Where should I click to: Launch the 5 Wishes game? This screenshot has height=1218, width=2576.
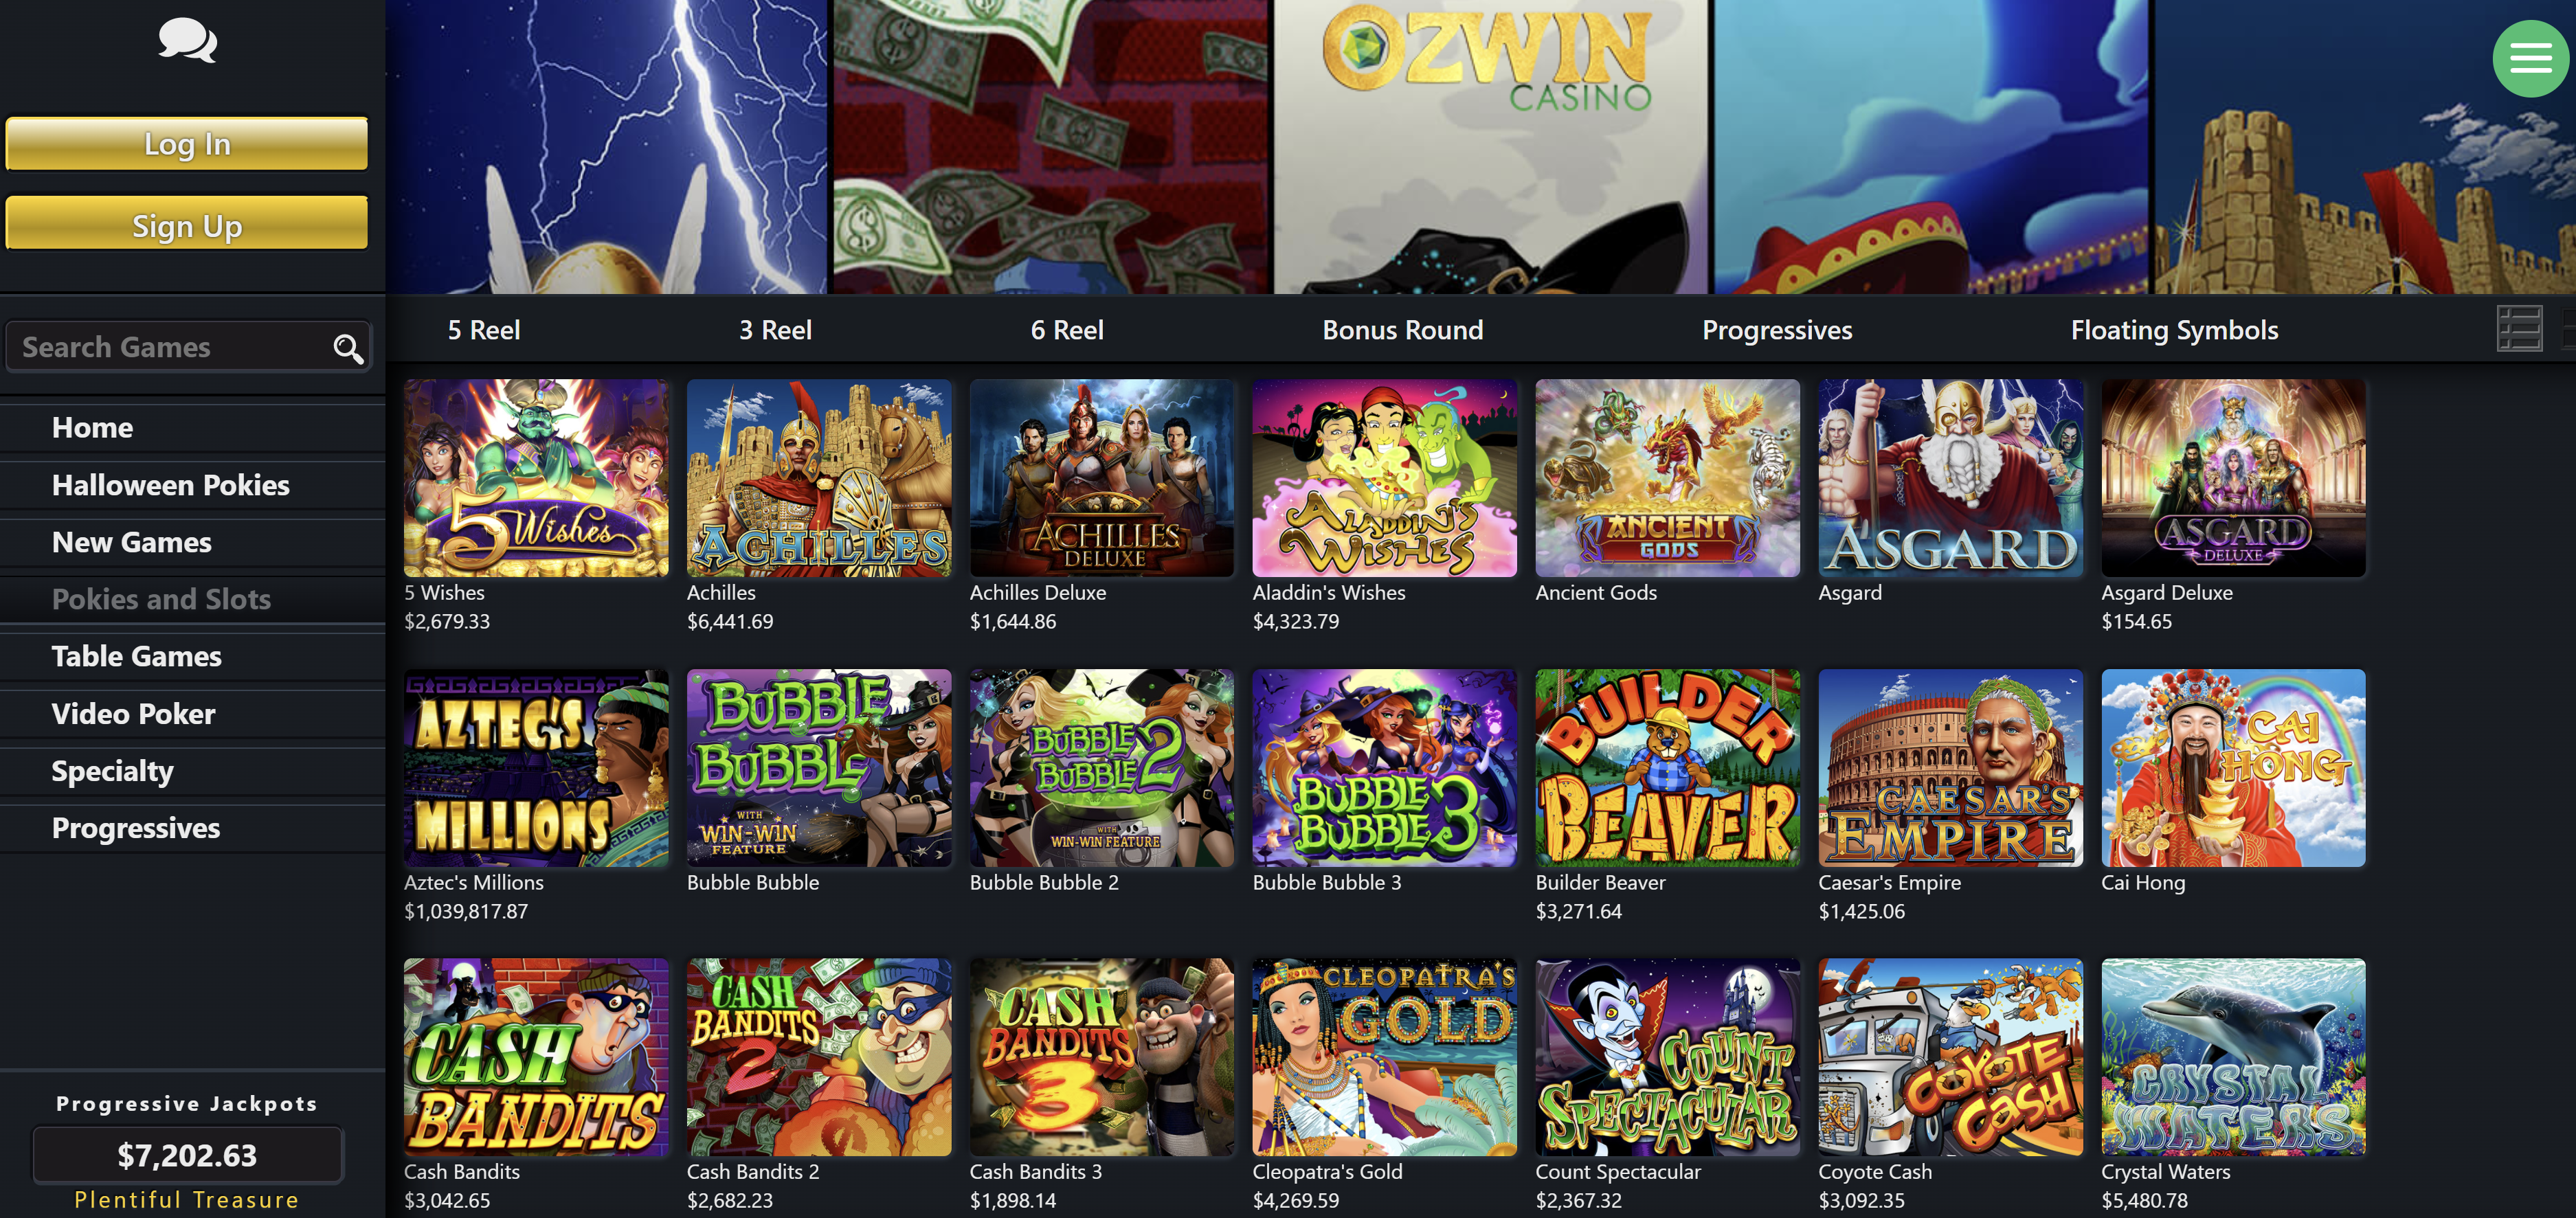(536, 478)
